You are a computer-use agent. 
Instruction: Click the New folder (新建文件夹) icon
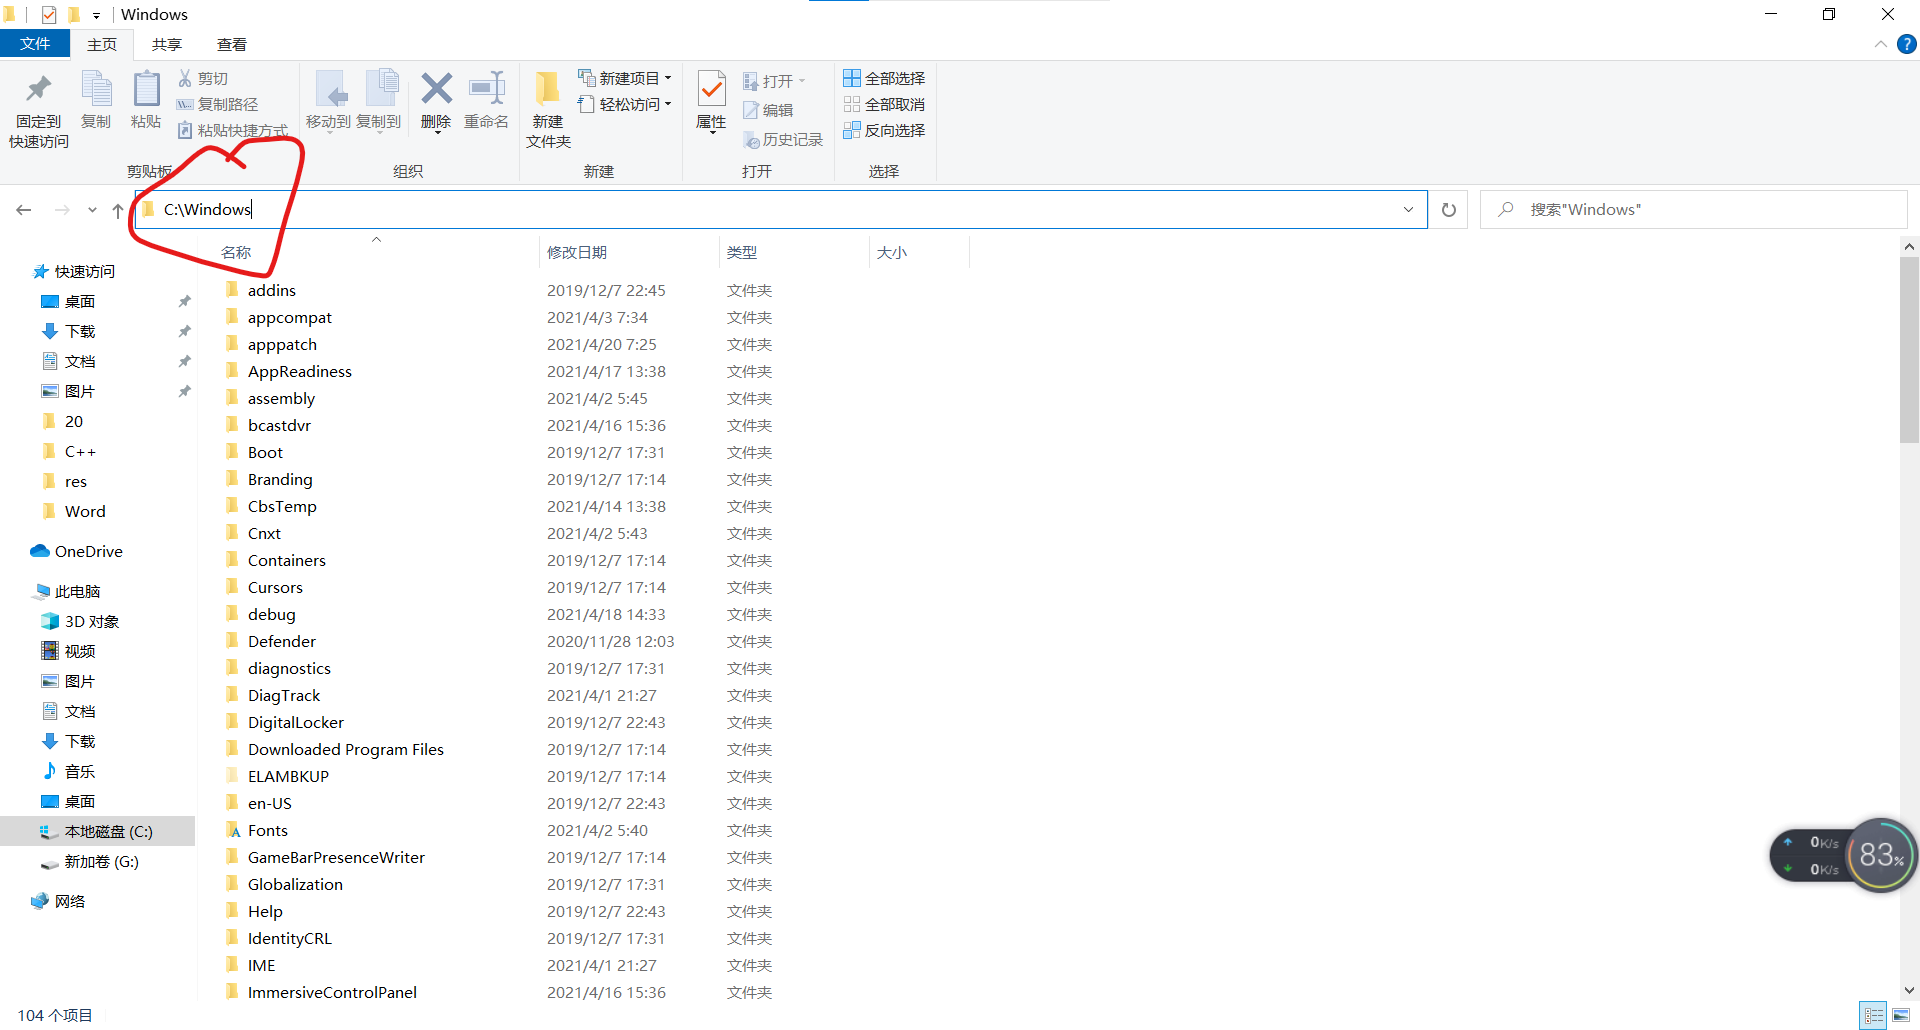tap(547, 89)
